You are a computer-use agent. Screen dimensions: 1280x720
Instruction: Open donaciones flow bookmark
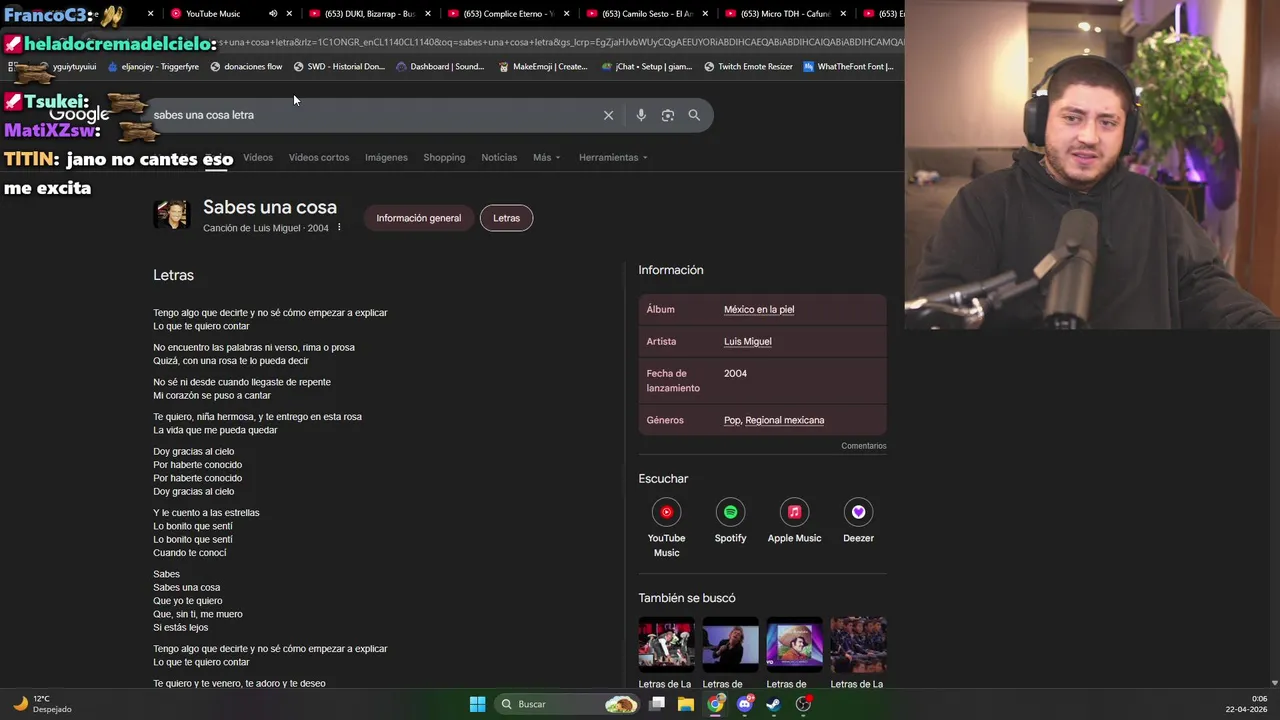pos(246,67)
